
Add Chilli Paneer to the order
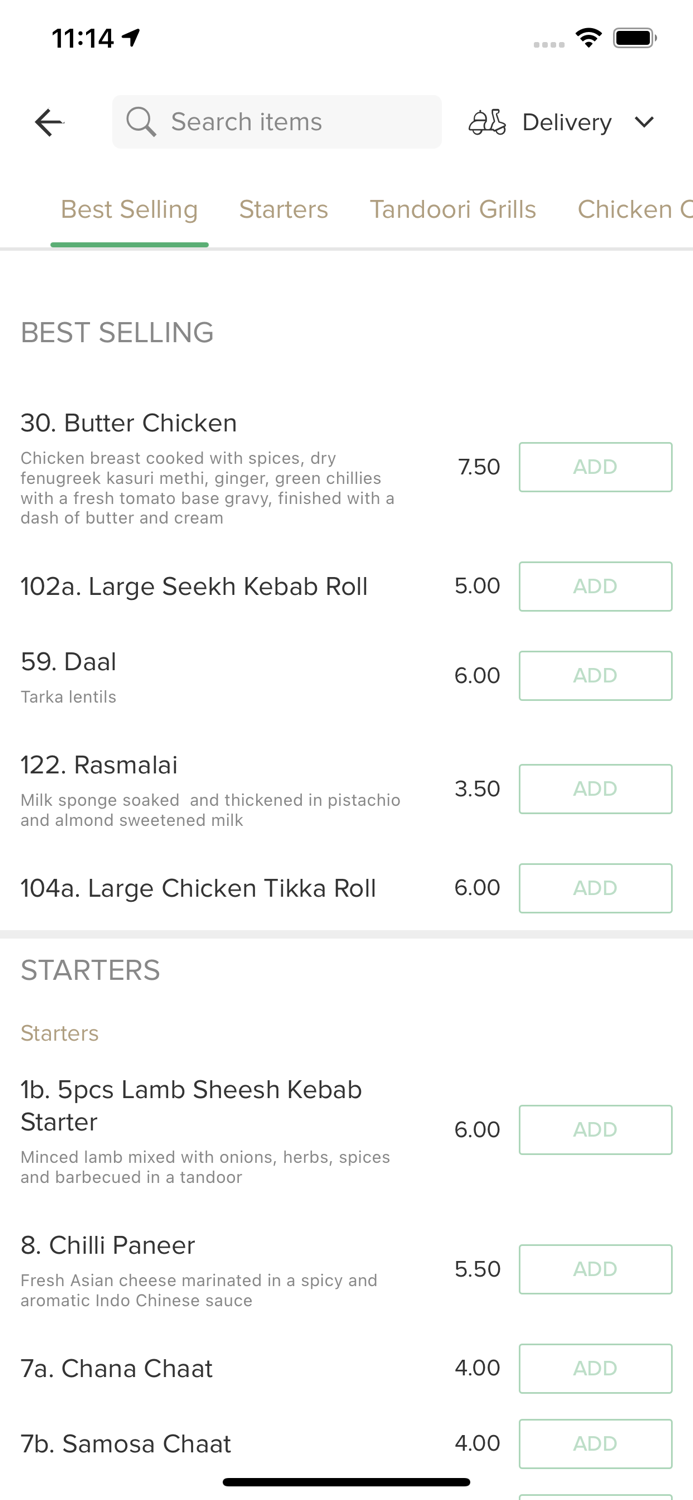click(x=595, y=1269)
